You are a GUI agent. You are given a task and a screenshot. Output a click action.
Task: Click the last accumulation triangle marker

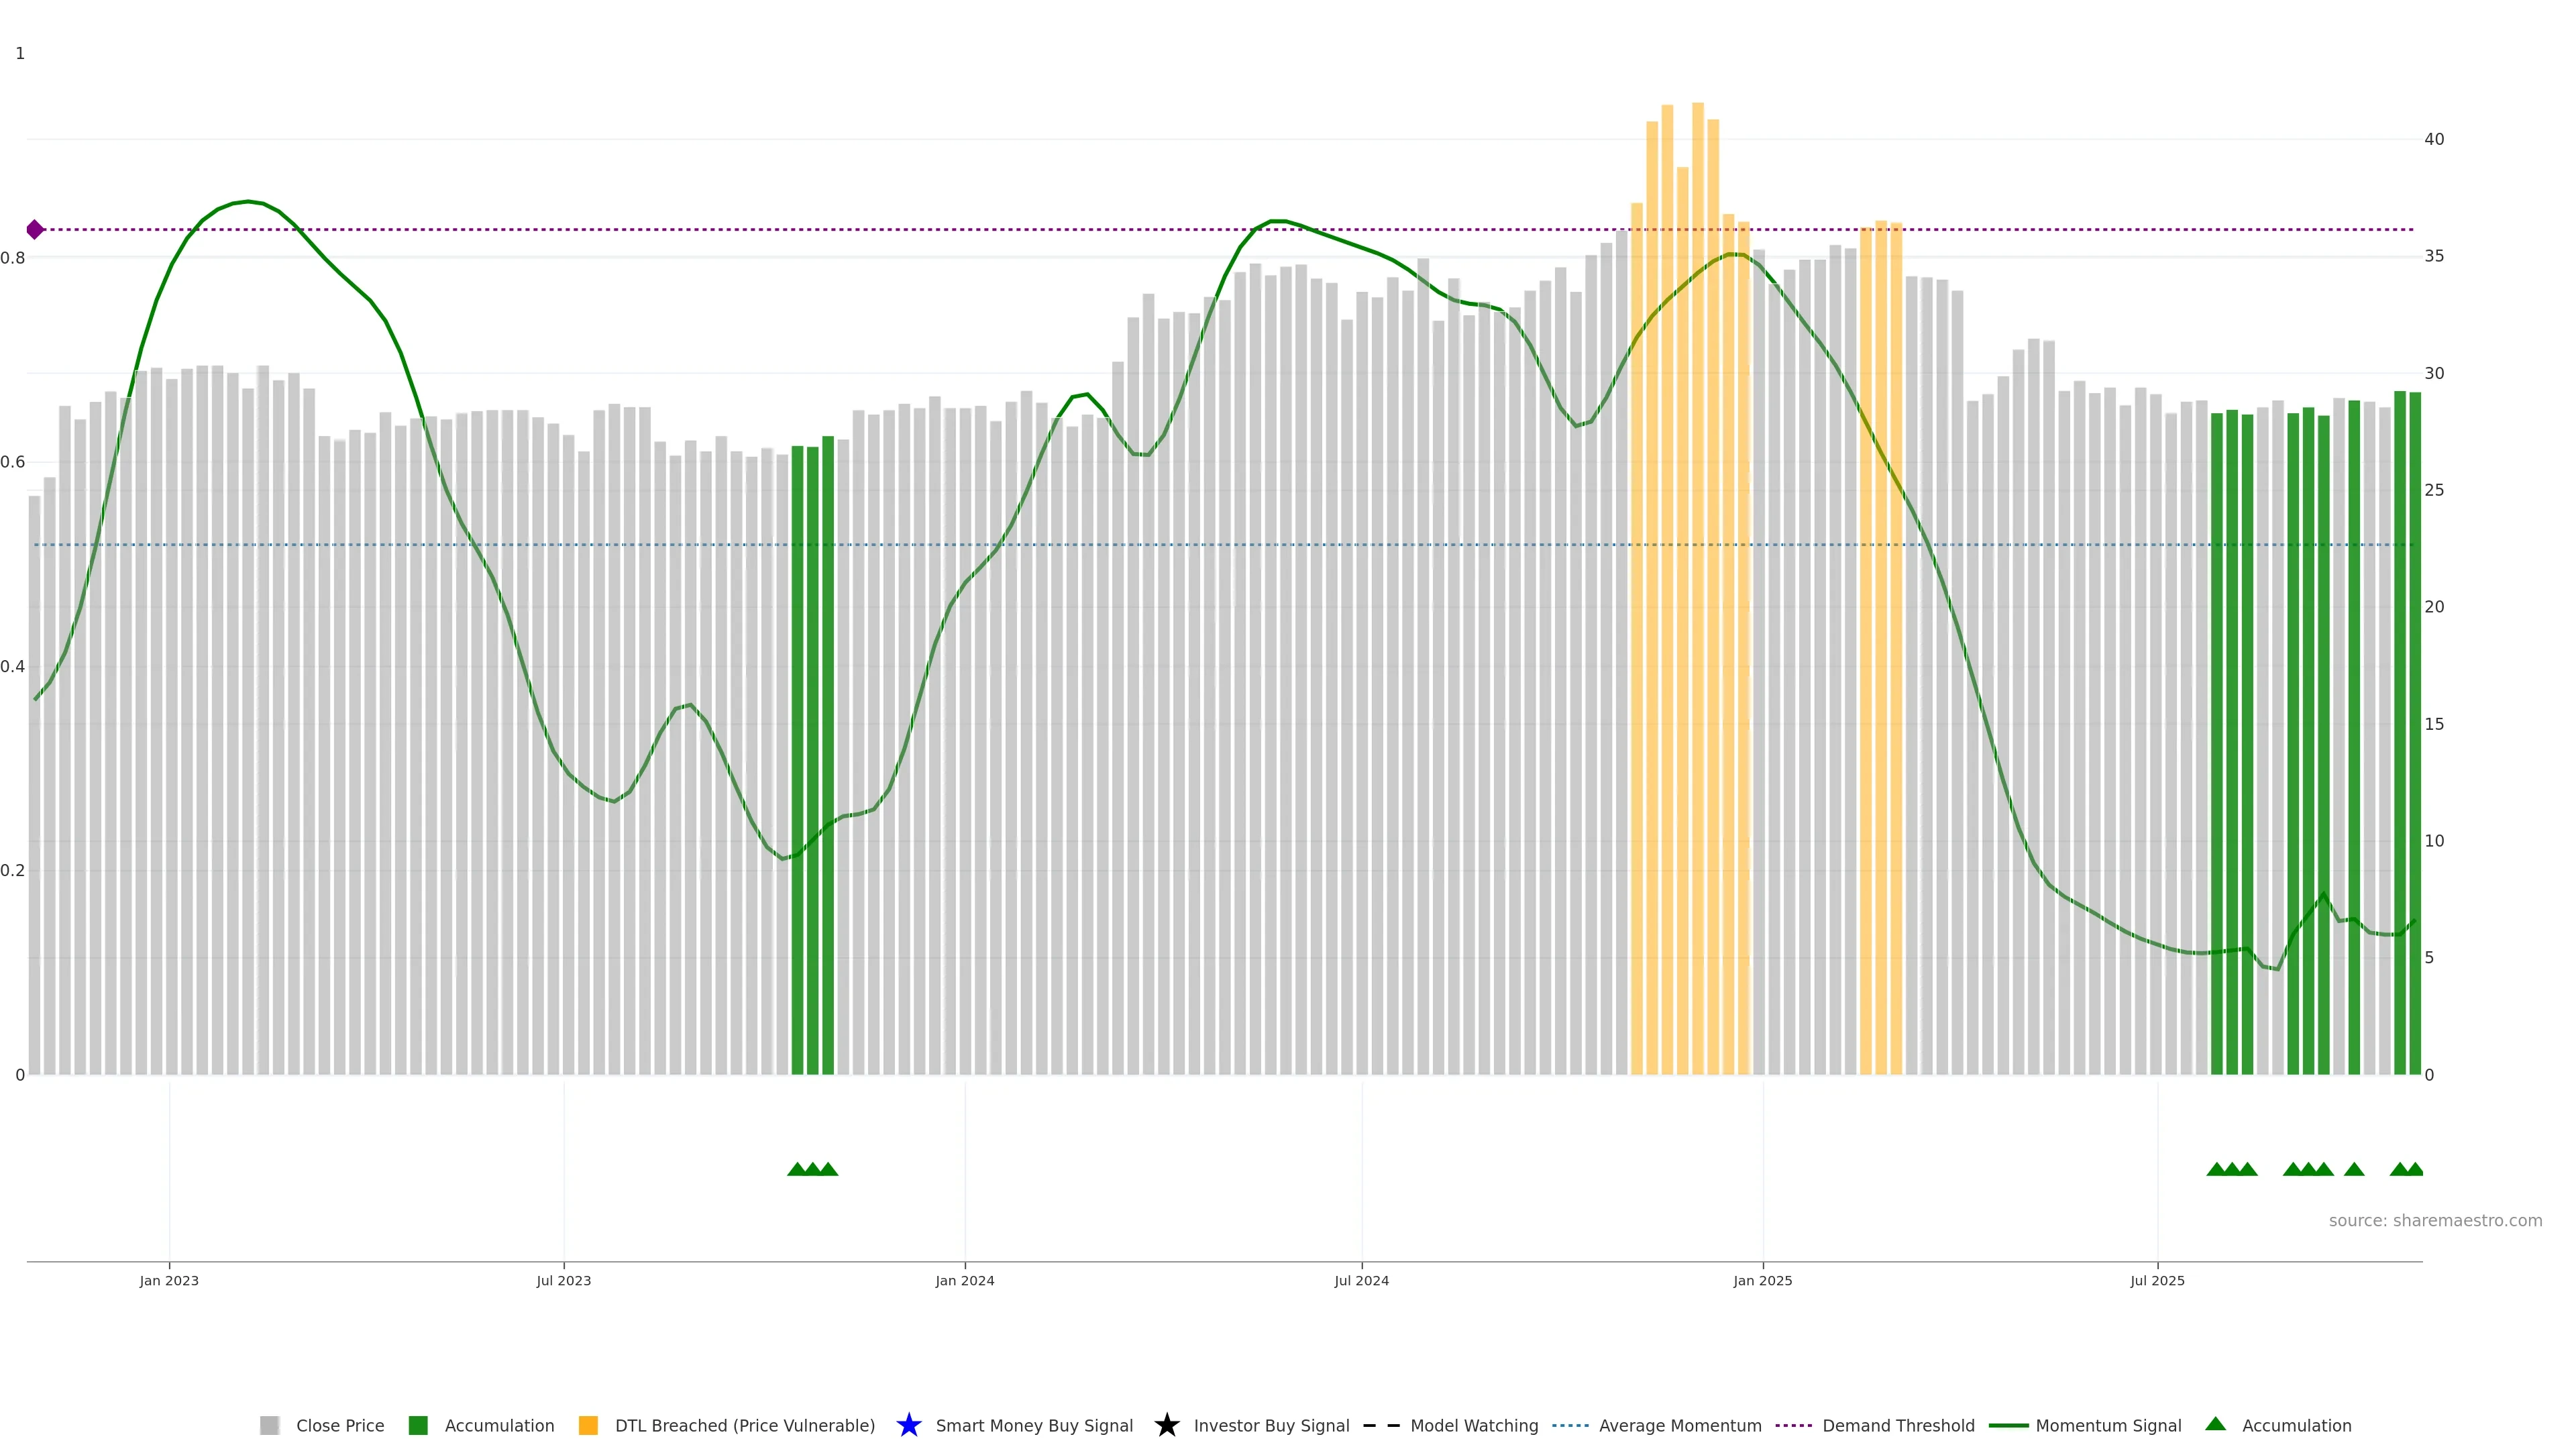(2414, 1169)
